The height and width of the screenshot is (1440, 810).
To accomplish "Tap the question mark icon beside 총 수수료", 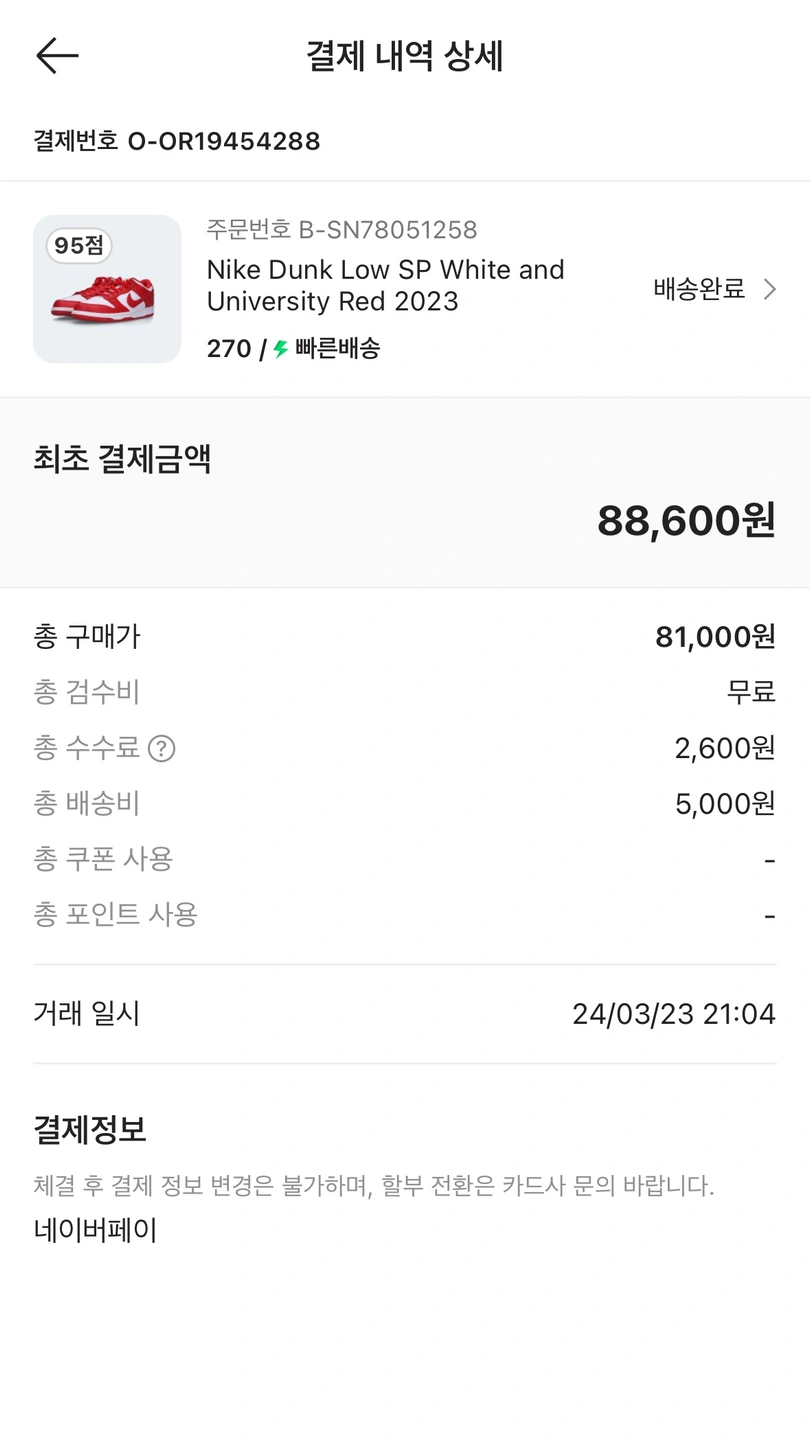I will (x=162, y=748).
